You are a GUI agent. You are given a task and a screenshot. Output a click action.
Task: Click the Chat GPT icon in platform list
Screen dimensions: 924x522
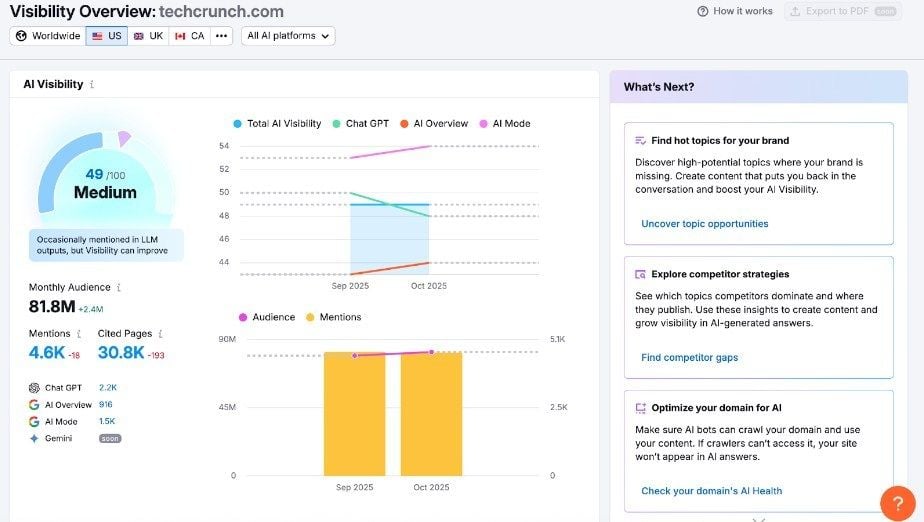(x=34, y=387)
